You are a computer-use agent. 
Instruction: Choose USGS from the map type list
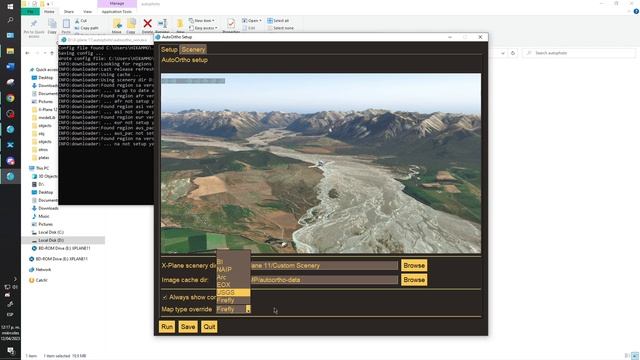233,292
